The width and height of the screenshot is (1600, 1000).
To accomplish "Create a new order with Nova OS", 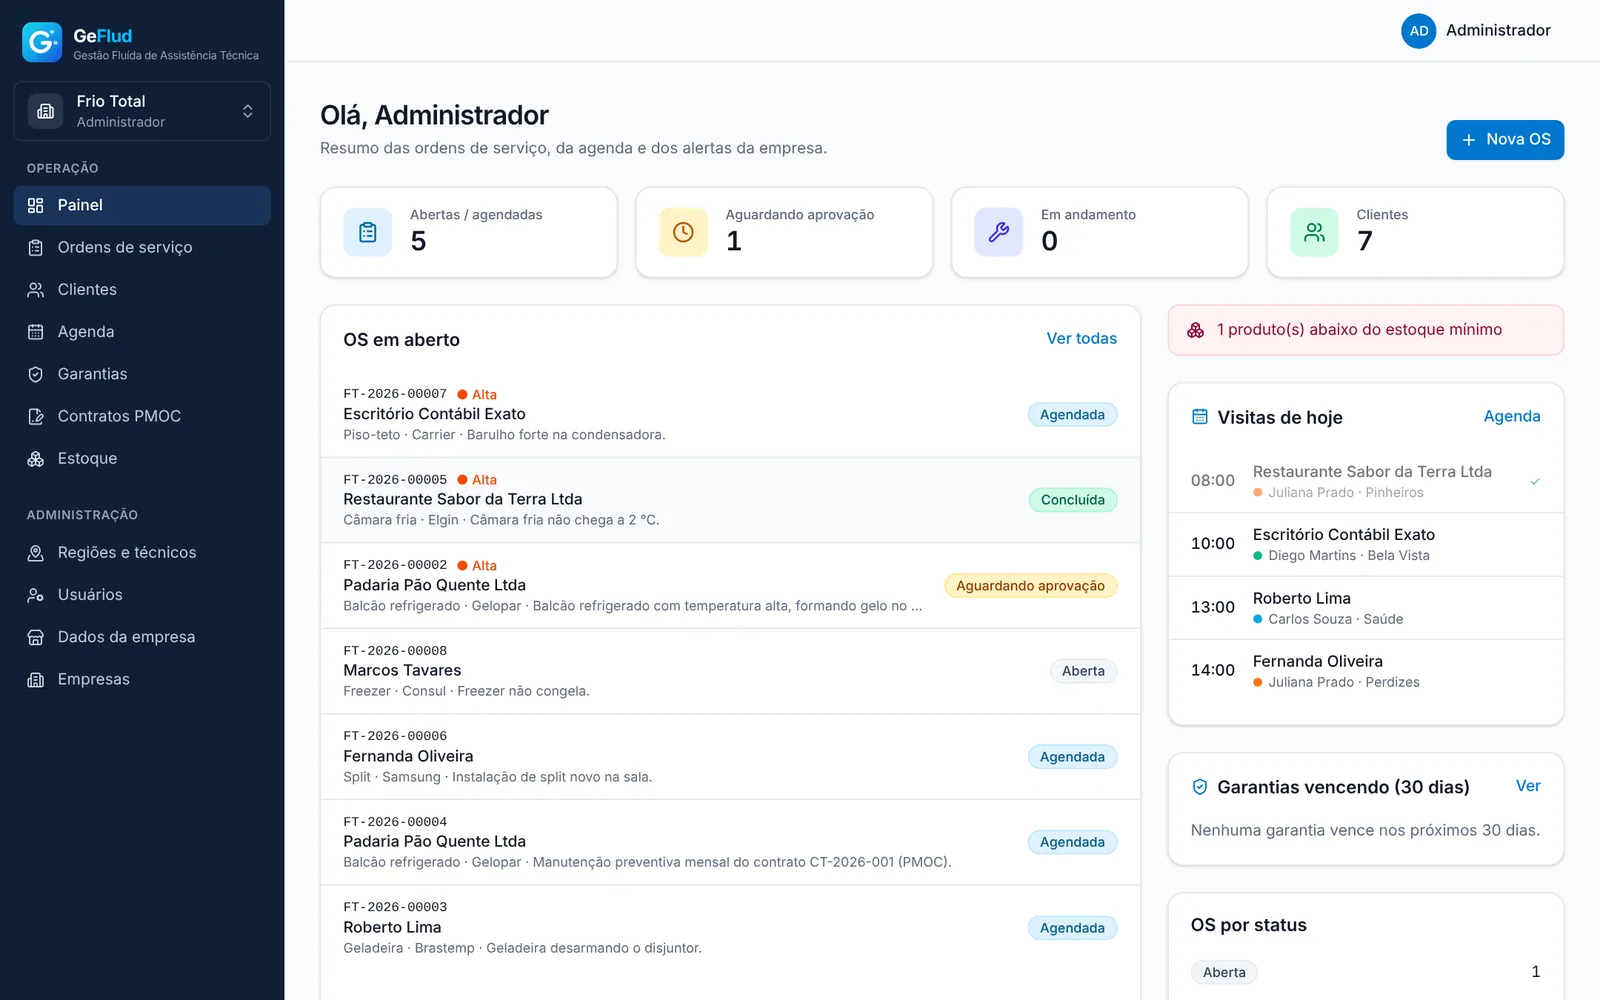I will (x=1505, y=140).
